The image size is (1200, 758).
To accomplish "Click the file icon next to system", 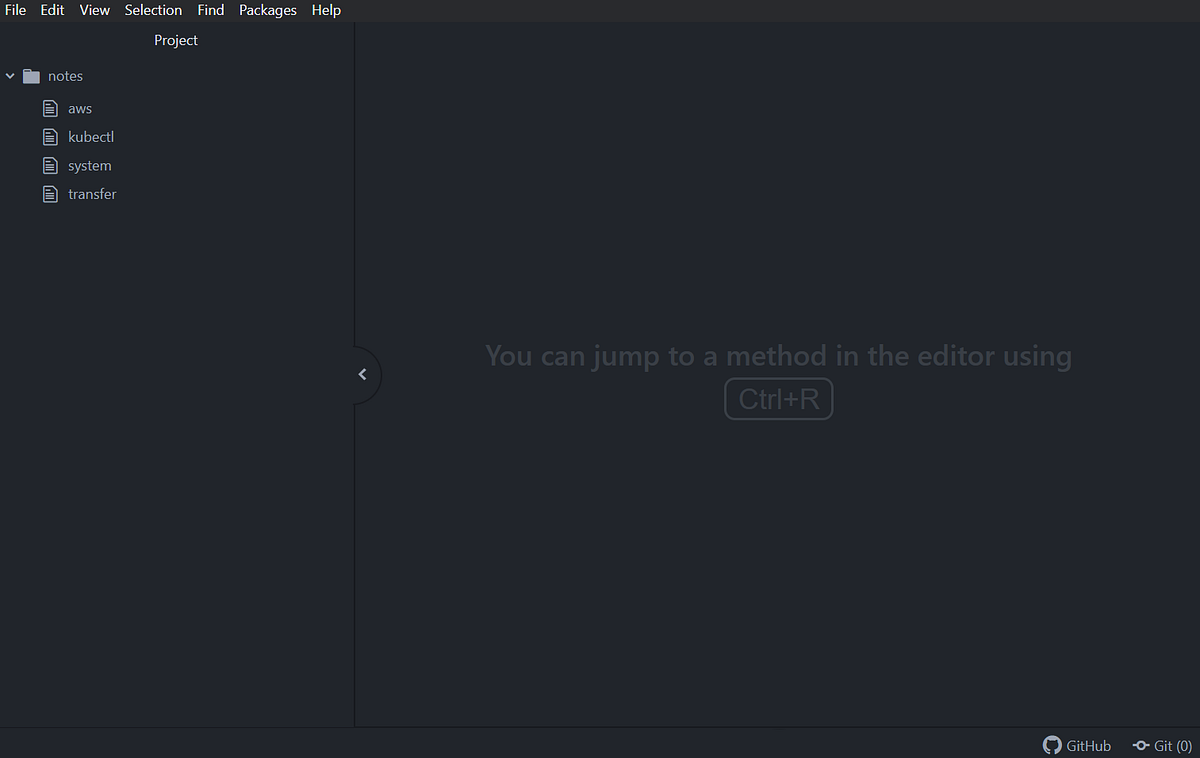I will pyautogui.click(x=50, y=165).
